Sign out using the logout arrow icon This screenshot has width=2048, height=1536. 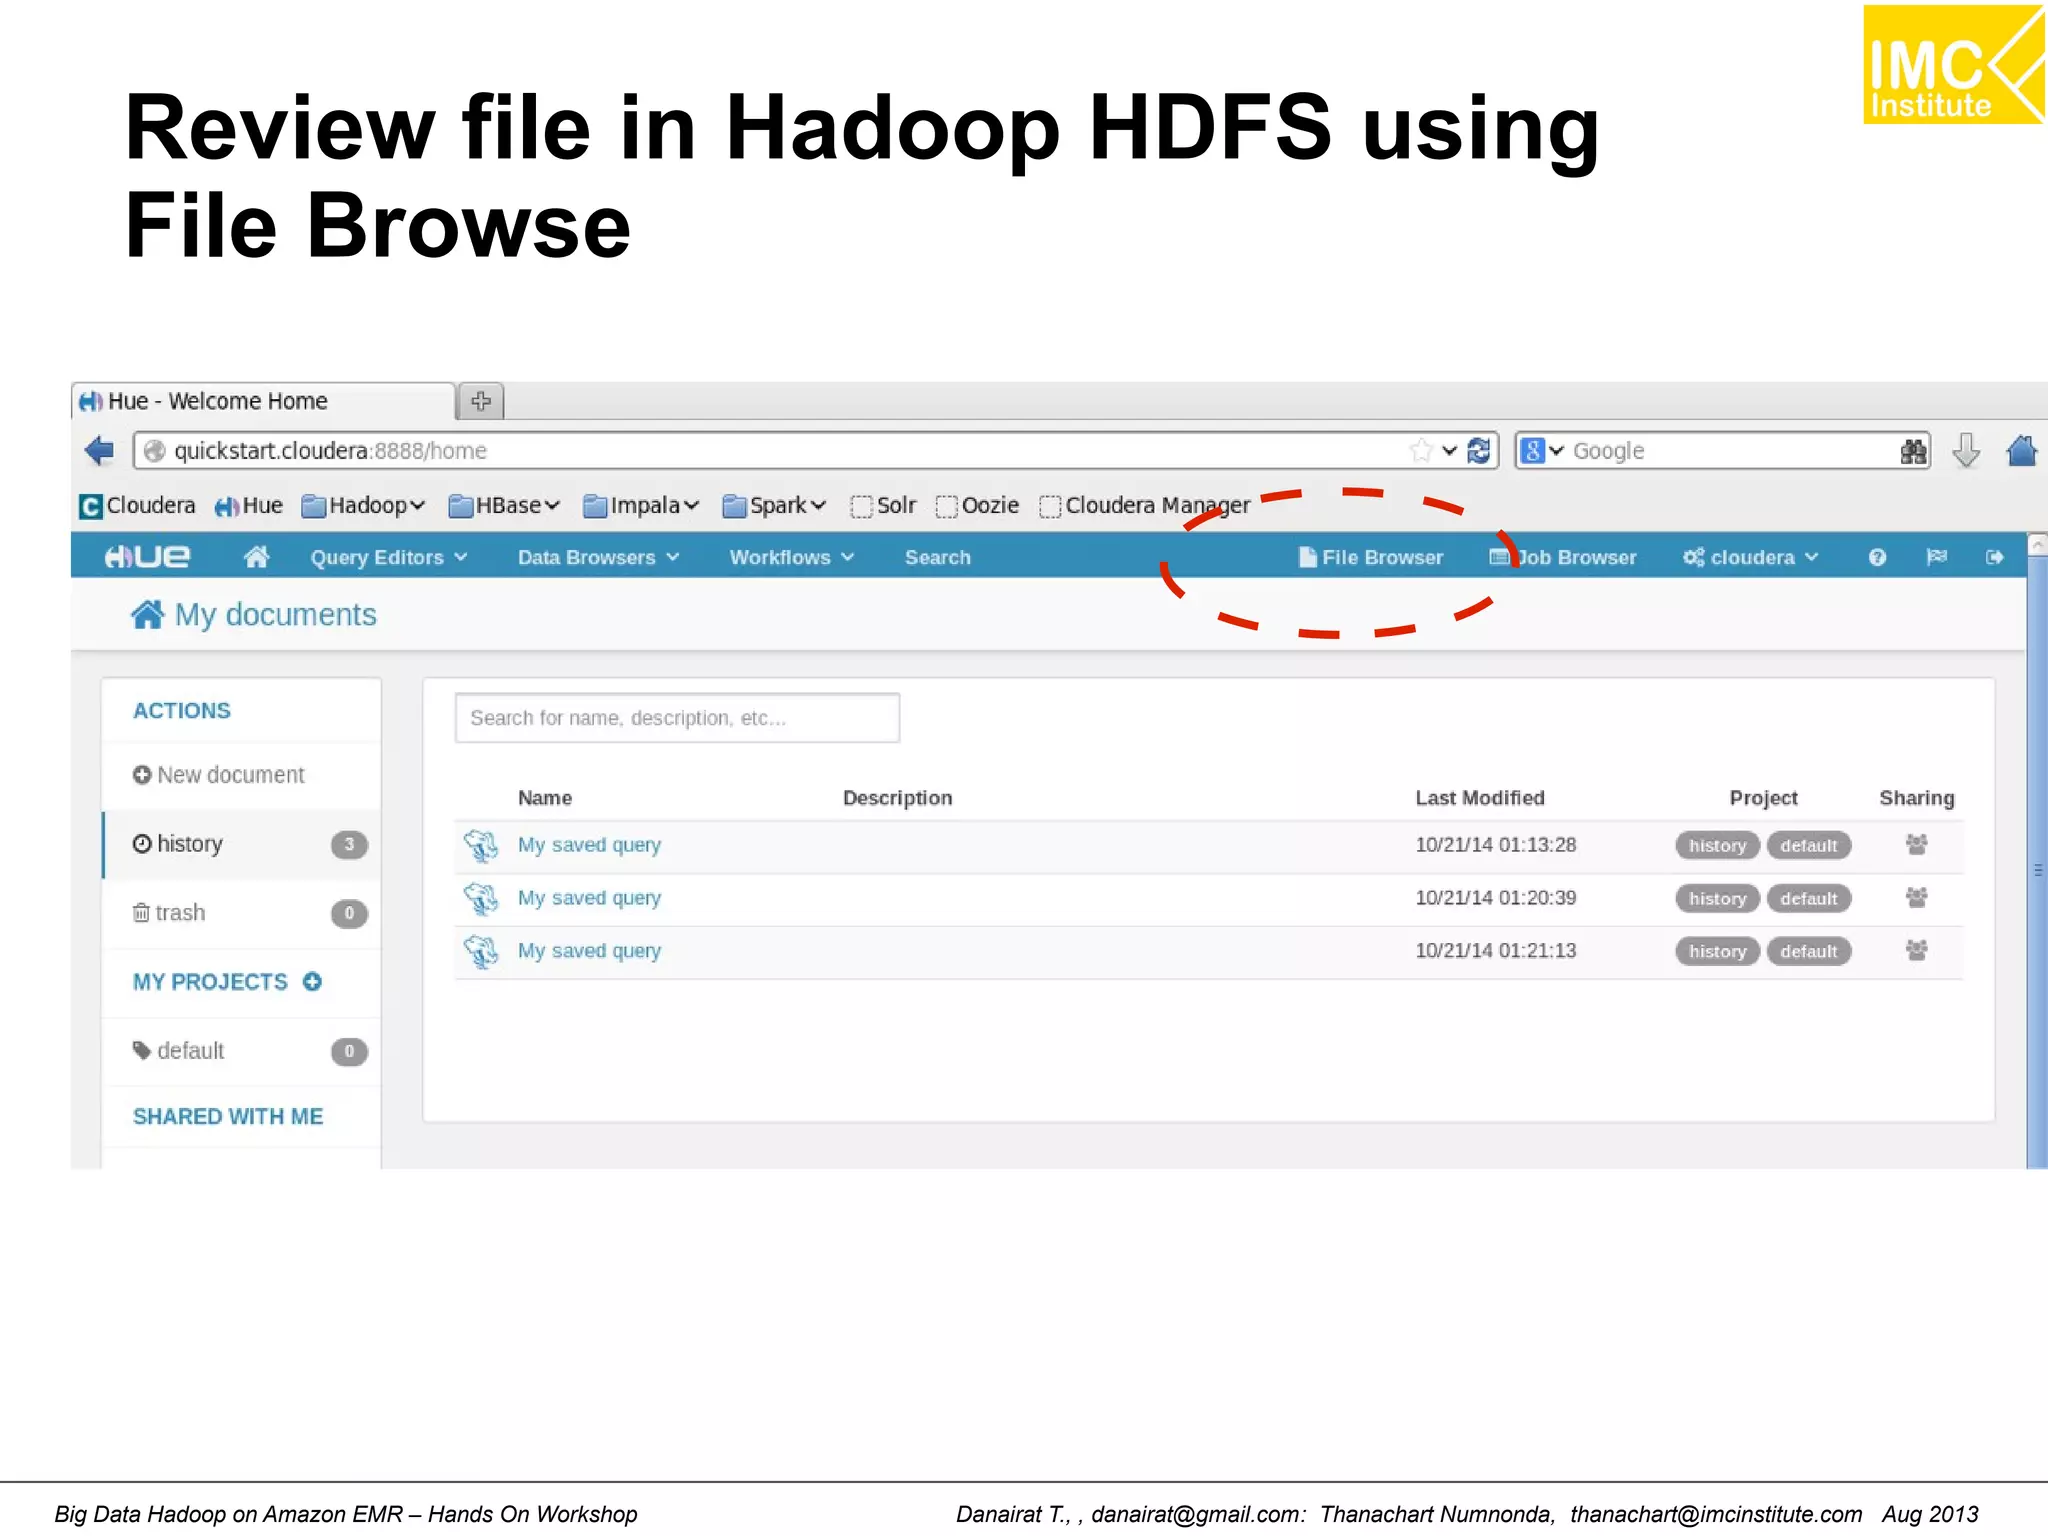pyautogui.click(x=1995, y=557)
